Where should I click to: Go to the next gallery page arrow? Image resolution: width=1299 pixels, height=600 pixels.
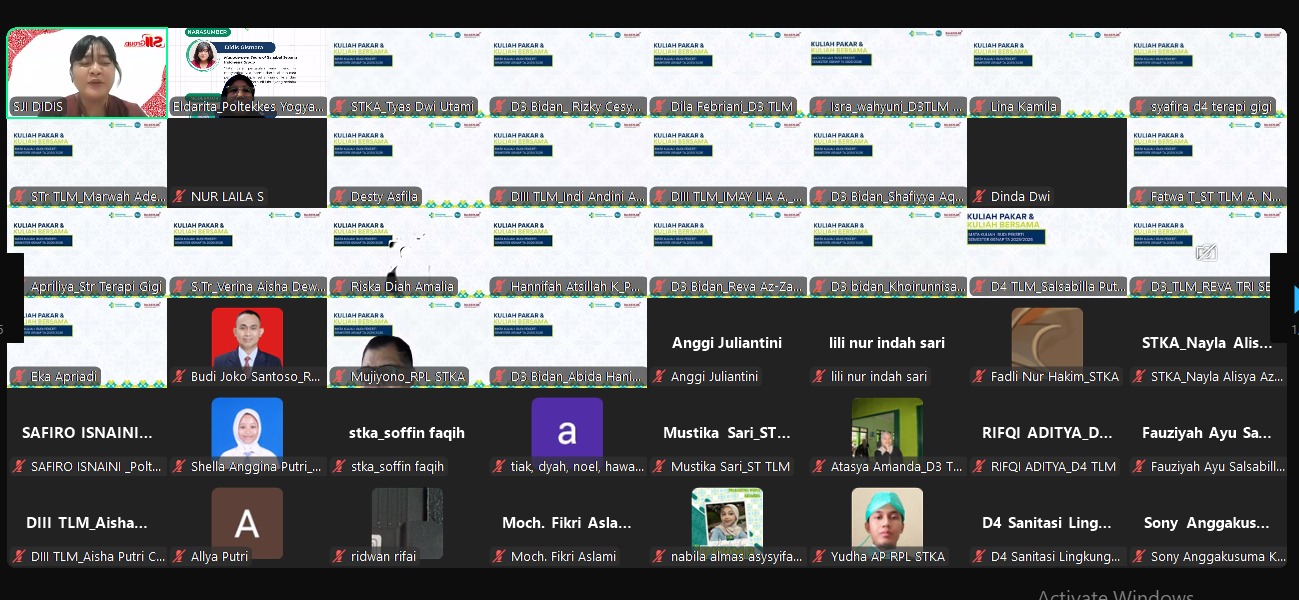(x=1294, y=299)
